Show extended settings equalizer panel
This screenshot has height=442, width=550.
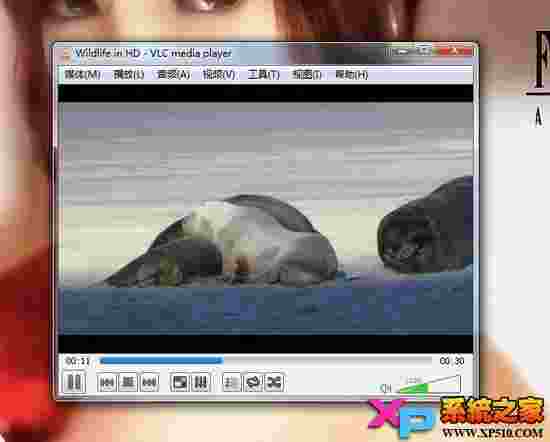point(201,382)
